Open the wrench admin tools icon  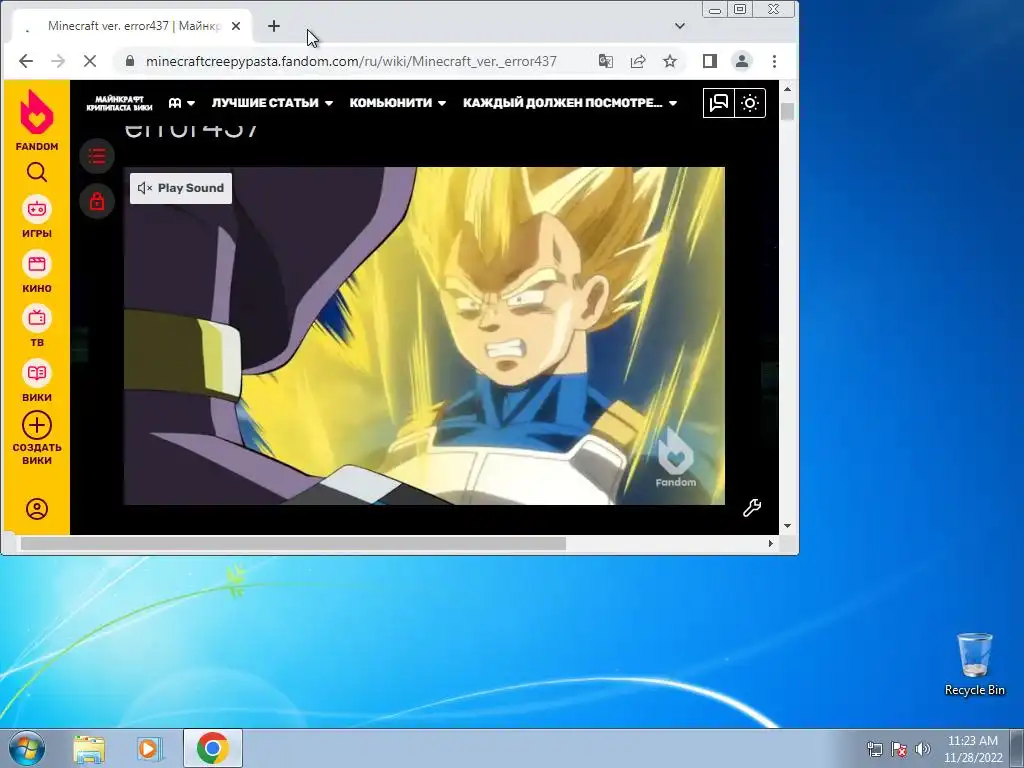pos(752,508)
